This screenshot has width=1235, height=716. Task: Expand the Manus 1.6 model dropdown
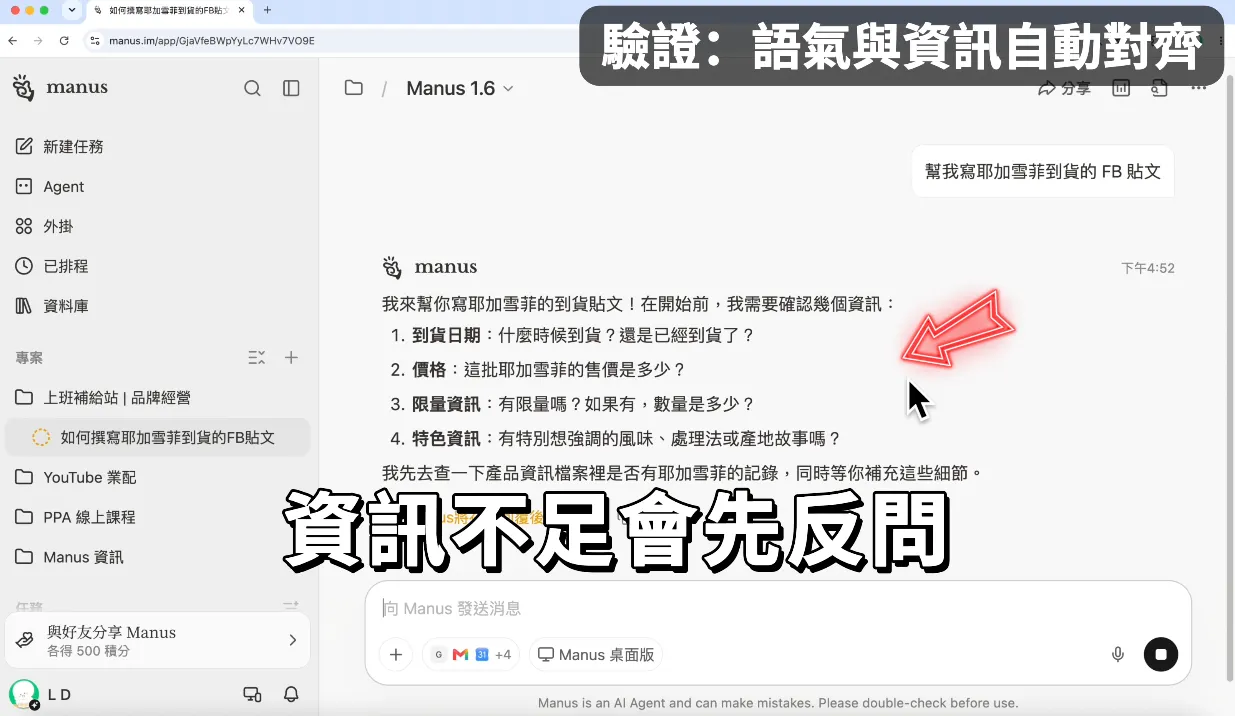pos(460,88)
